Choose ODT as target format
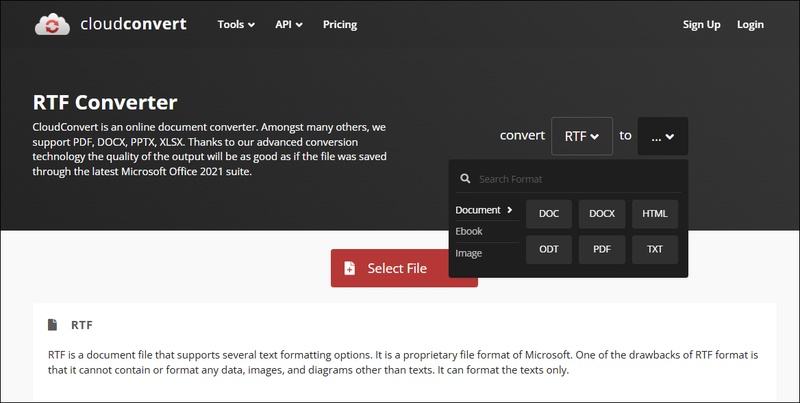 click(549, 249)
